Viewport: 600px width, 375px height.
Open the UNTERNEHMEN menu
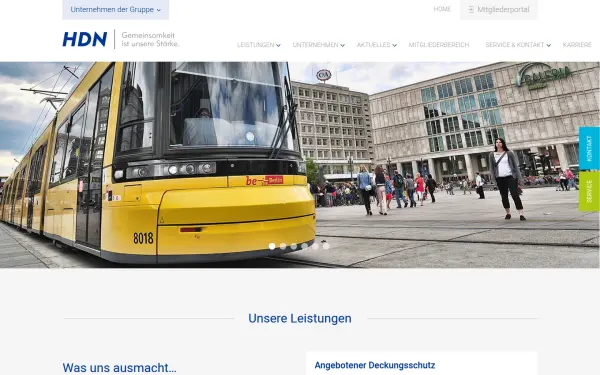click(x=315, y=45)
